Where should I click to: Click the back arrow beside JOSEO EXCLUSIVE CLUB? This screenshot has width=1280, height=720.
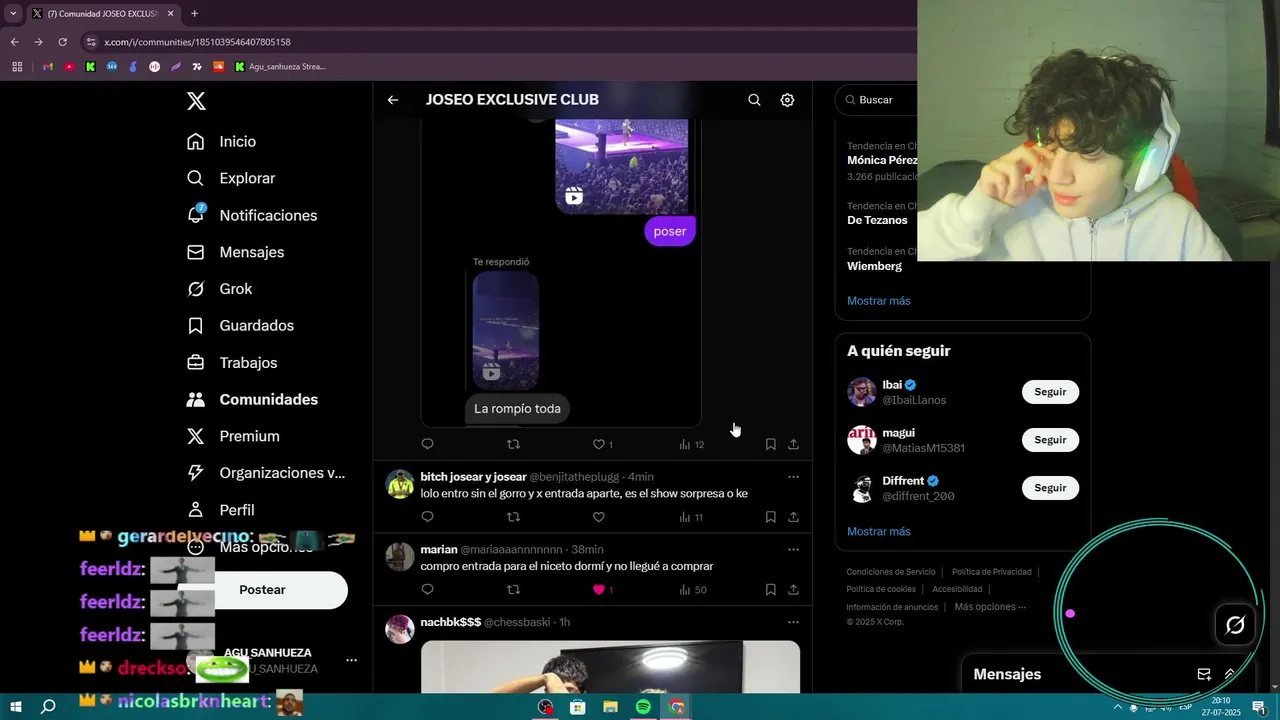click(x=393, y=100)
